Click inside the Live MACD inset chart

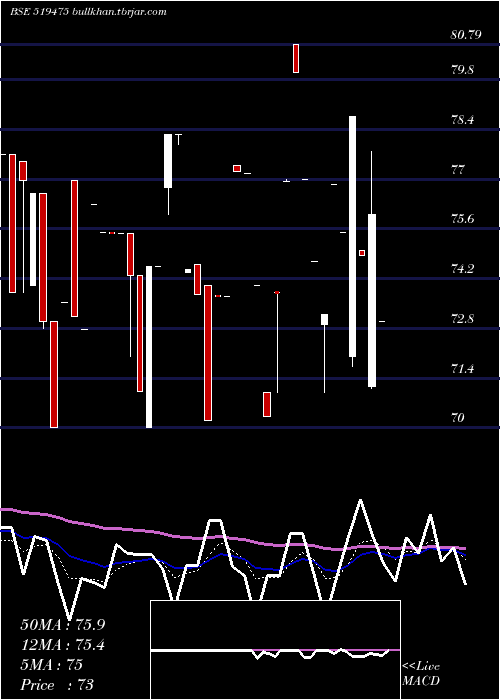(275, 650)
